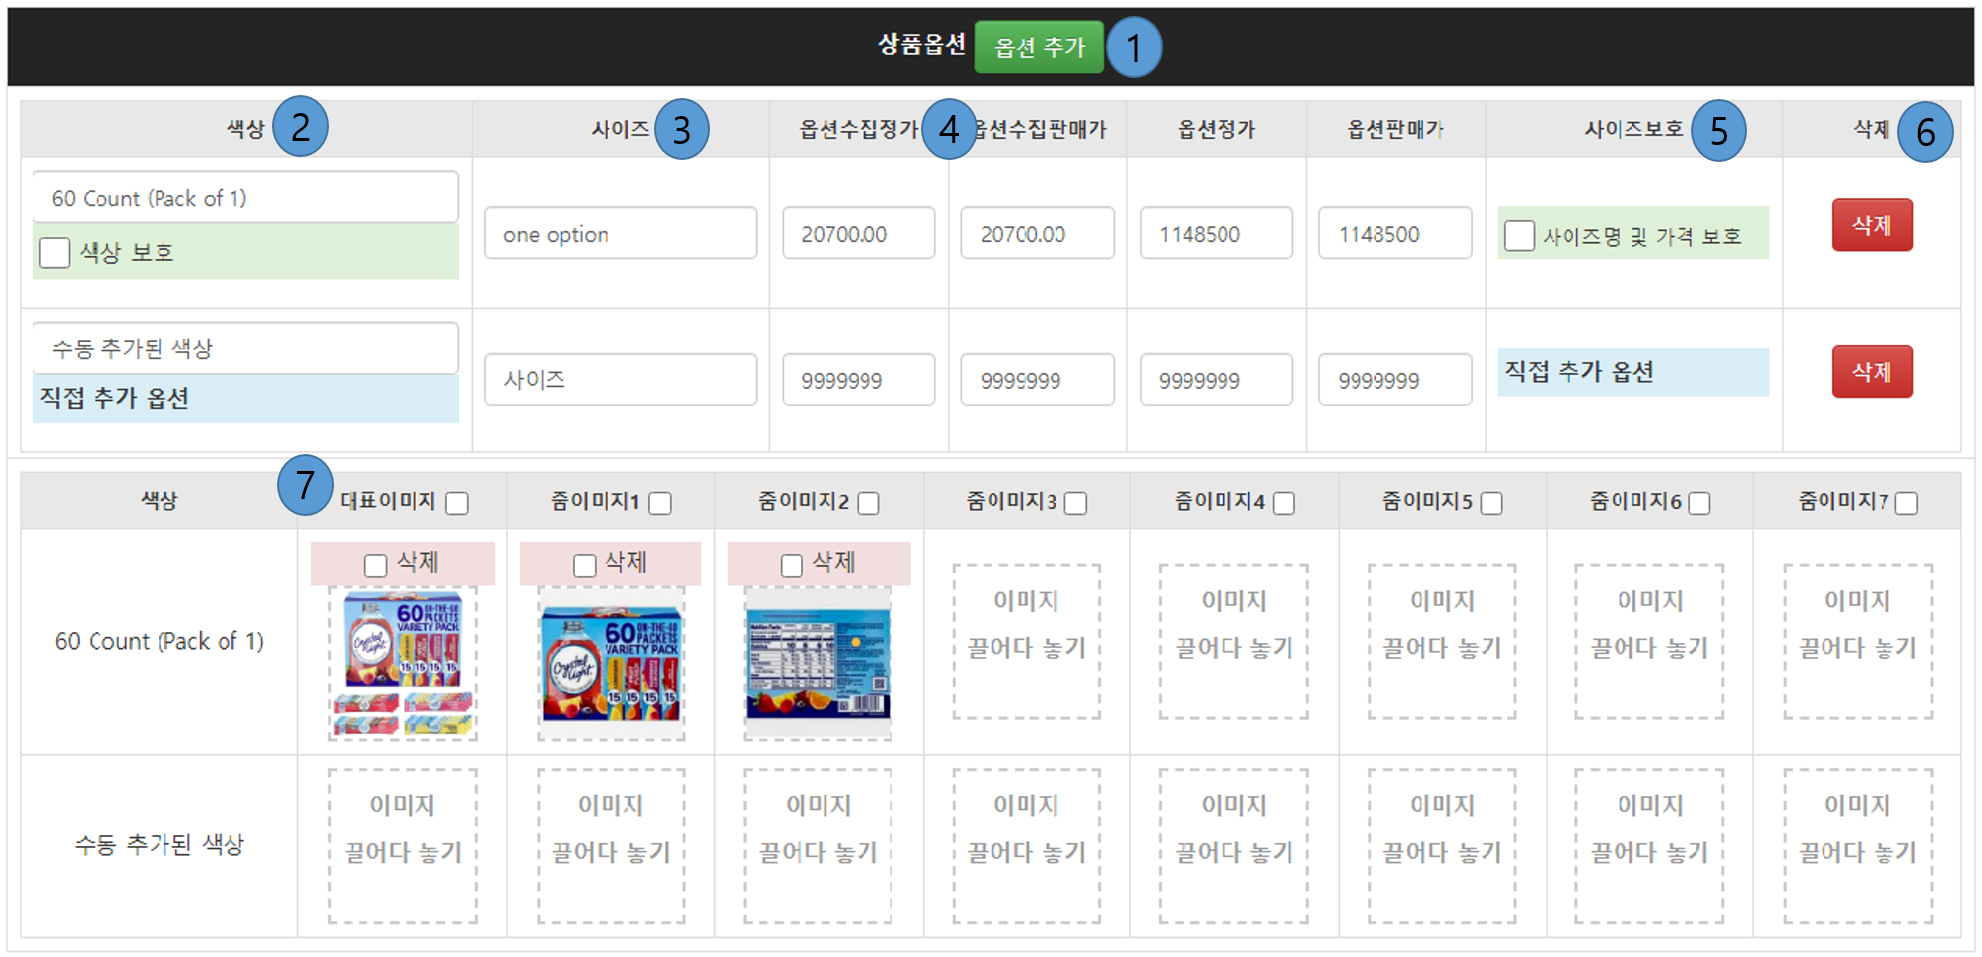Focus the size field showing one option
The height and width of the screenshot is (957, 1982).
620,234
